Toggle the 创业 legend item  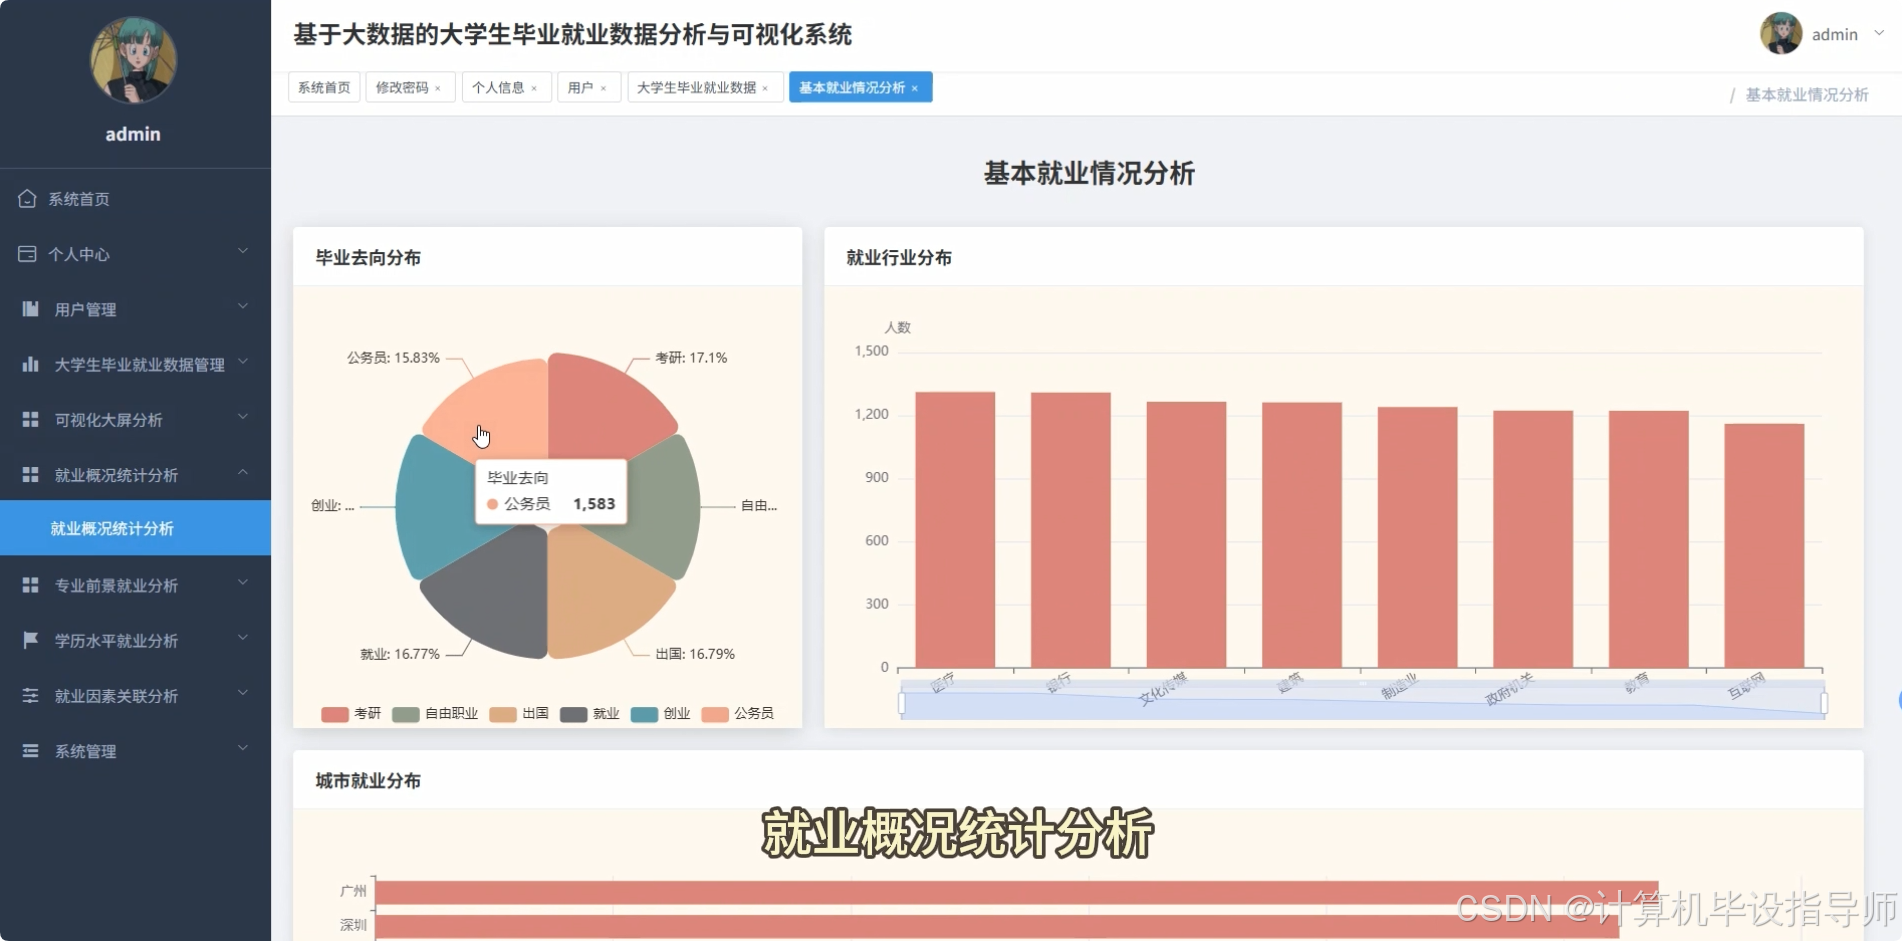(660, 714)
